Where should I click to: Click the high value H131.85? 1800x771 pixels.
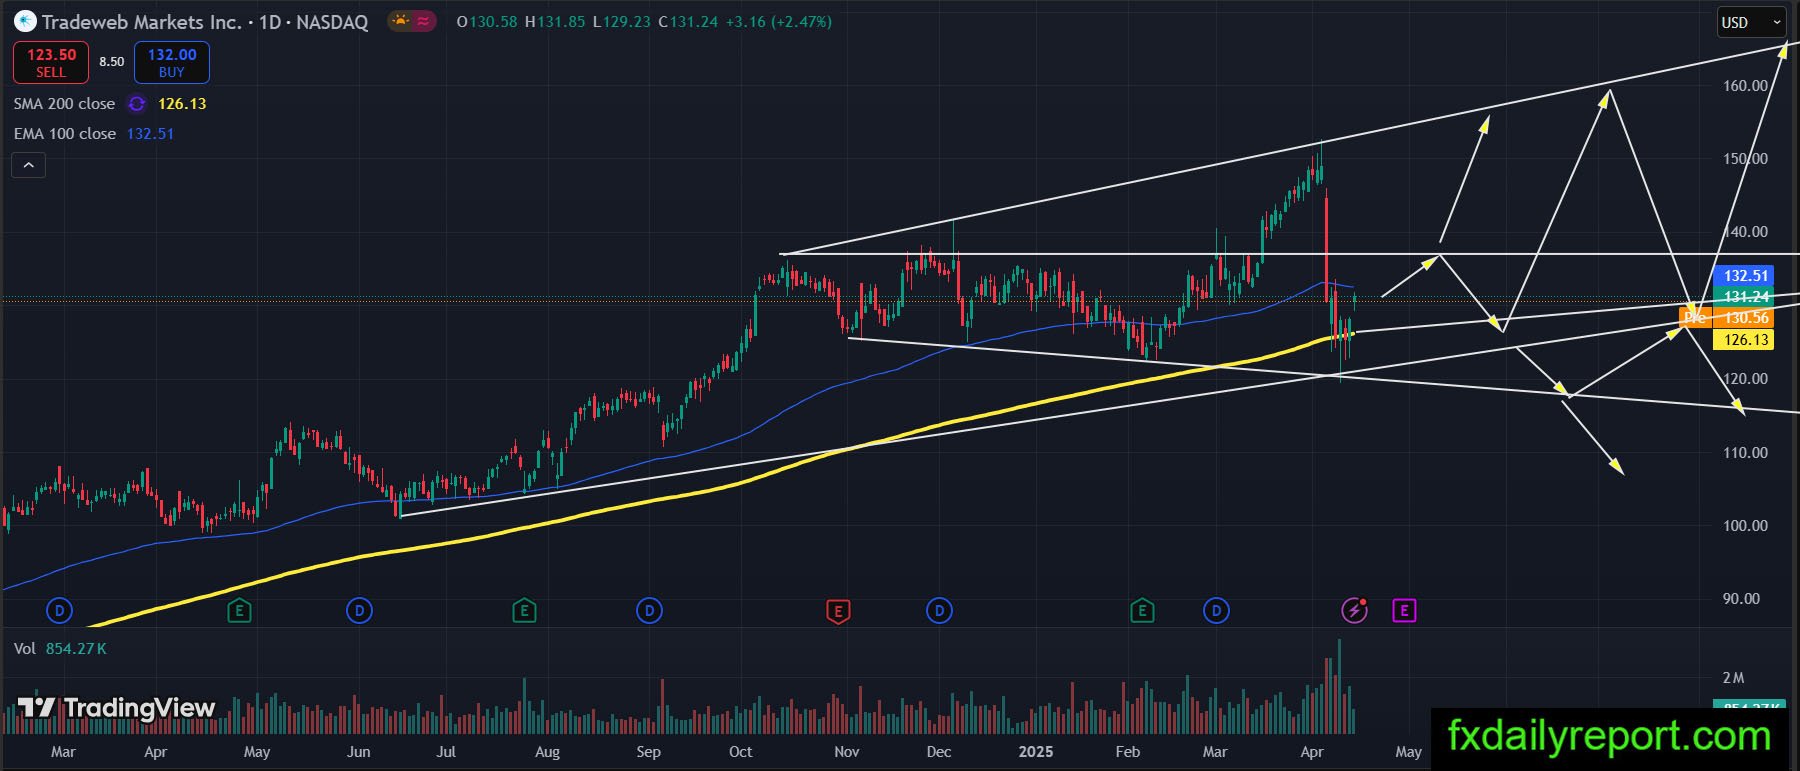tap(555, 22)
